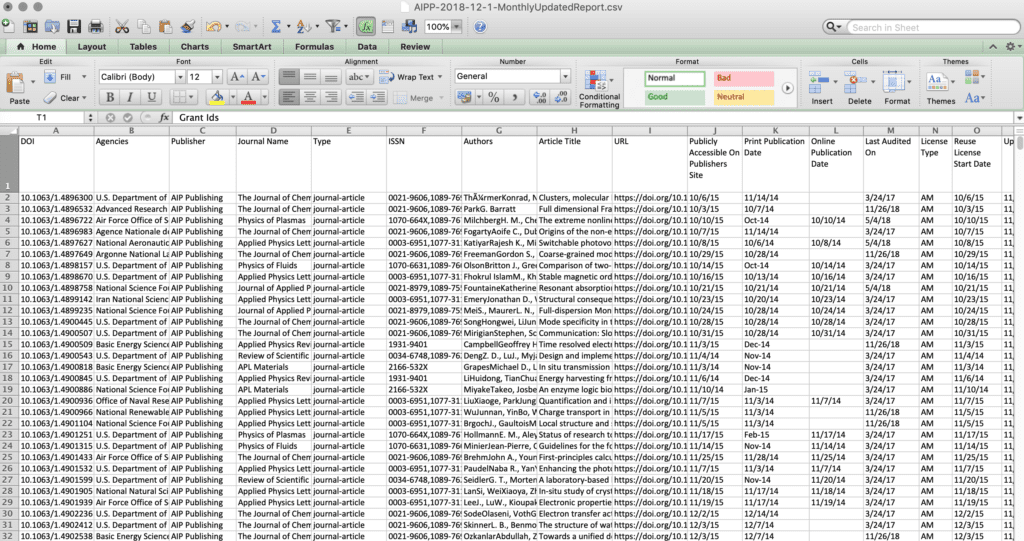Increase font size with A up icon
The image size is (1024, 541).
tap(237, 77)
